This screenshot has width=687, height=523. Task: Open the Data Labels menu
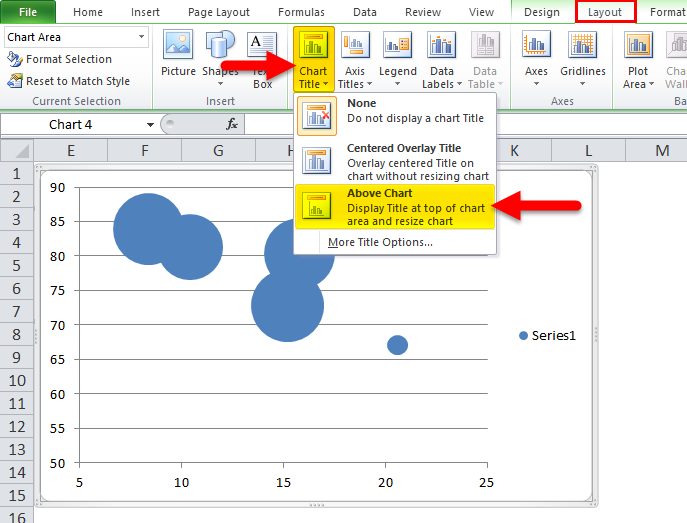tap(442, 58)
